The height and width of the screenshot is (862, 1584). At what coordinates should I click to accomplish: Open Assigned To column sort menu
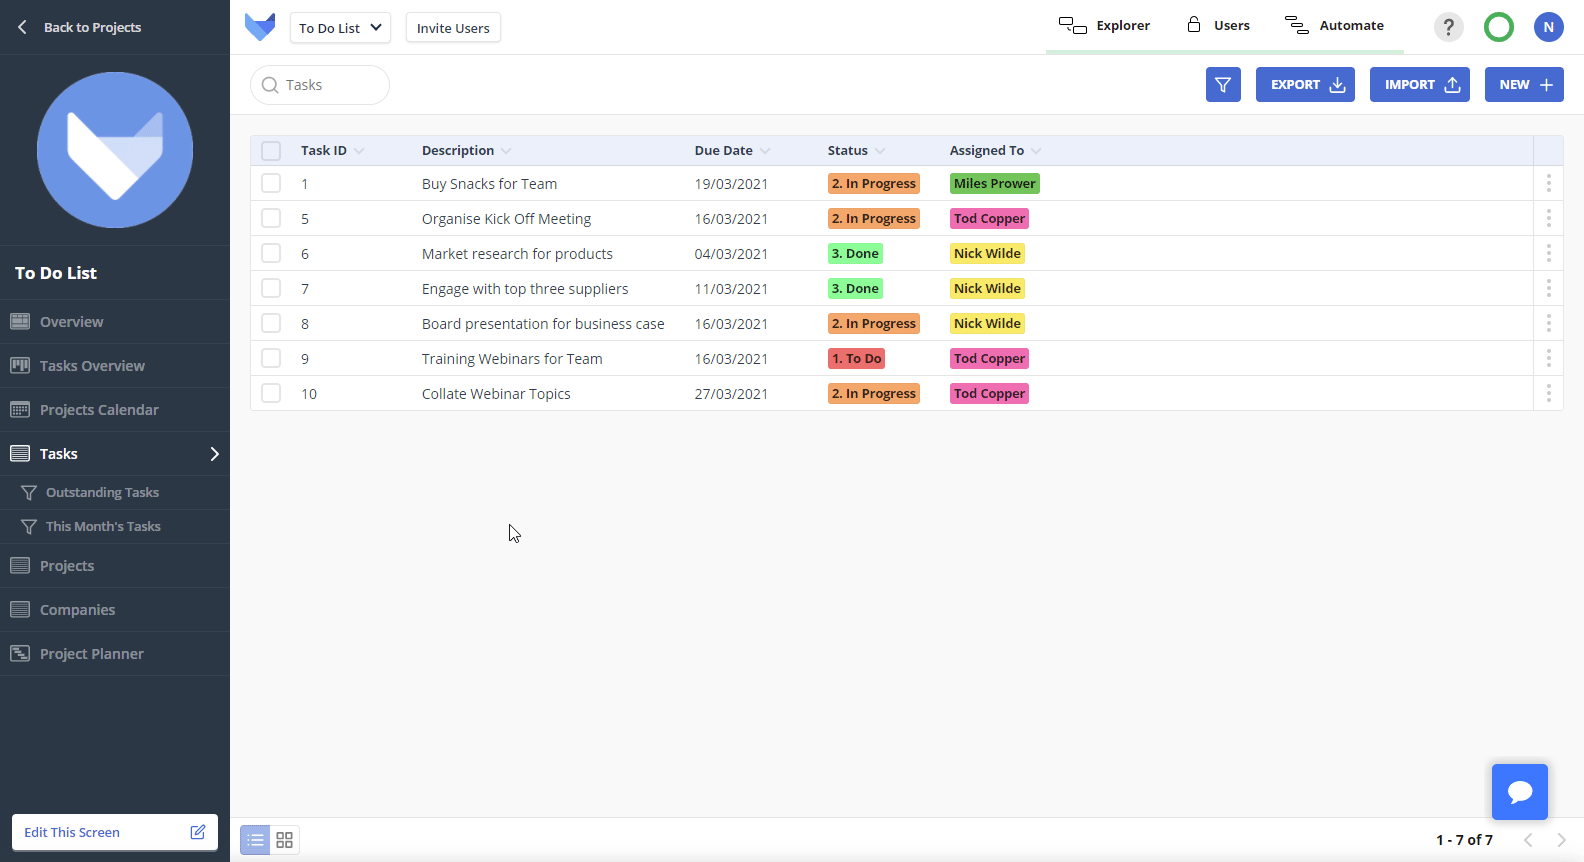(1036, 151)
